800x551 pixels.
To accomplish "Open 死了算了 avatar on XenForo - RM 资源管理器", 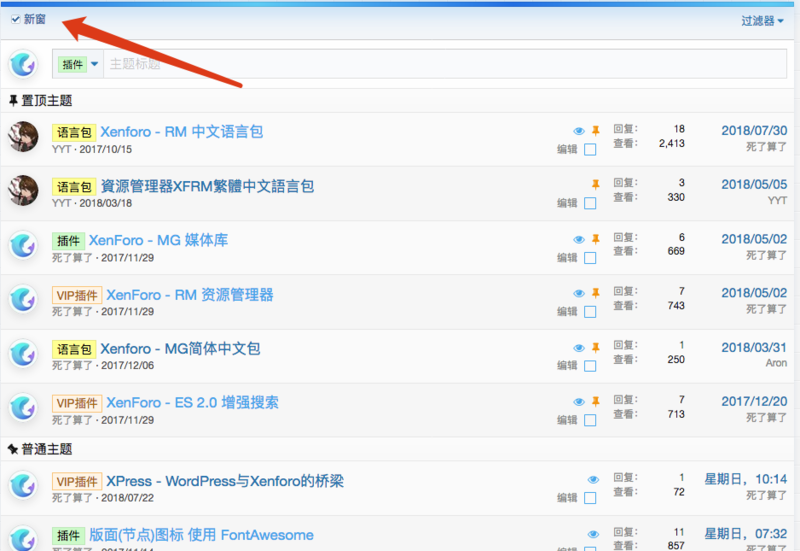I will coord(23,299).
